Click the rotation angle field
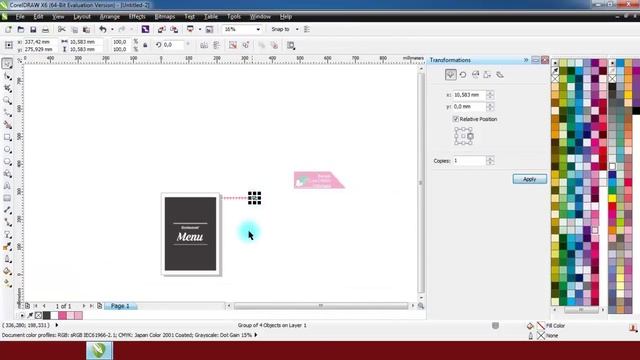This screenshot has height=360, width=640. click(x=173, y=45)
